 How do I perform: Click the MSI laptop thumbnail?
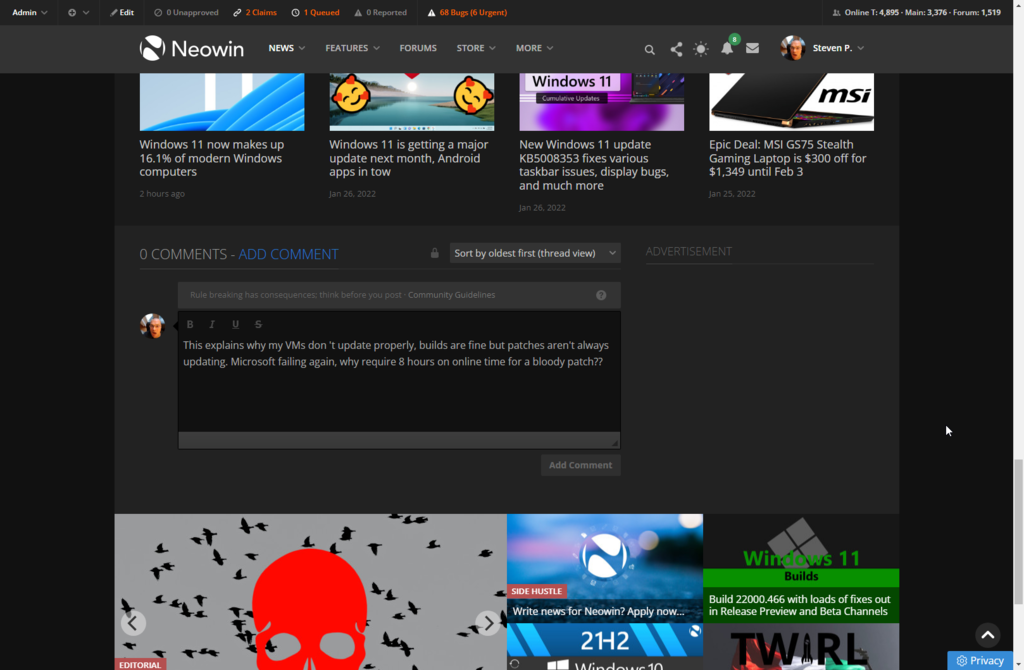coord(792,102)
